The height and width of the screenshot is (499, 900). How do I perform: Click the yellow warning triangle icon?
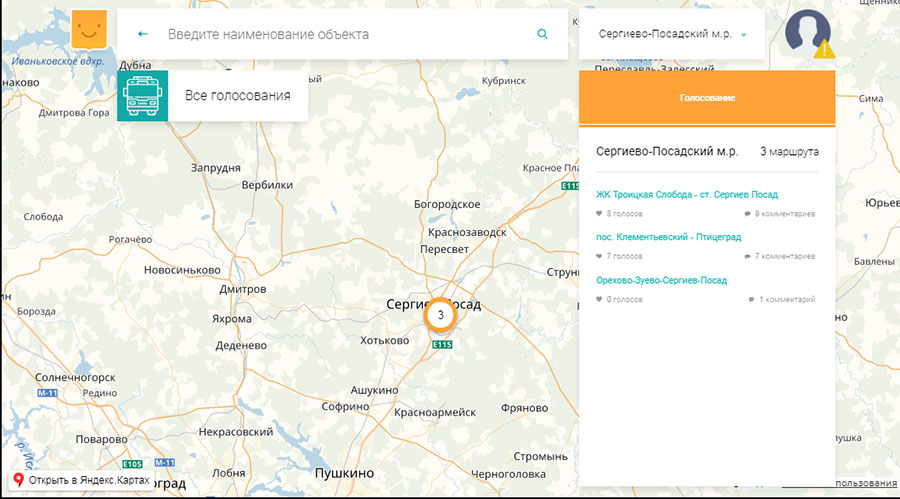tap(823, 48)
